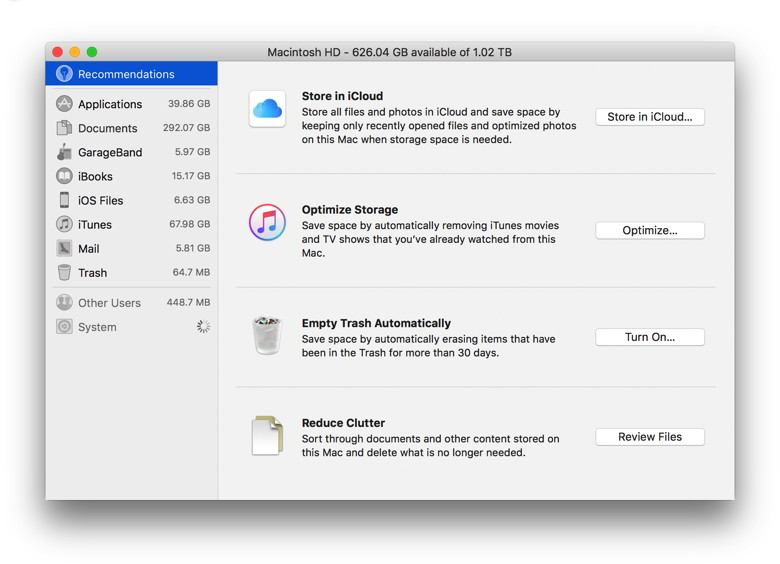Select the iBooks icon in sidebar
780x564 pixels.
pos(64,176)
